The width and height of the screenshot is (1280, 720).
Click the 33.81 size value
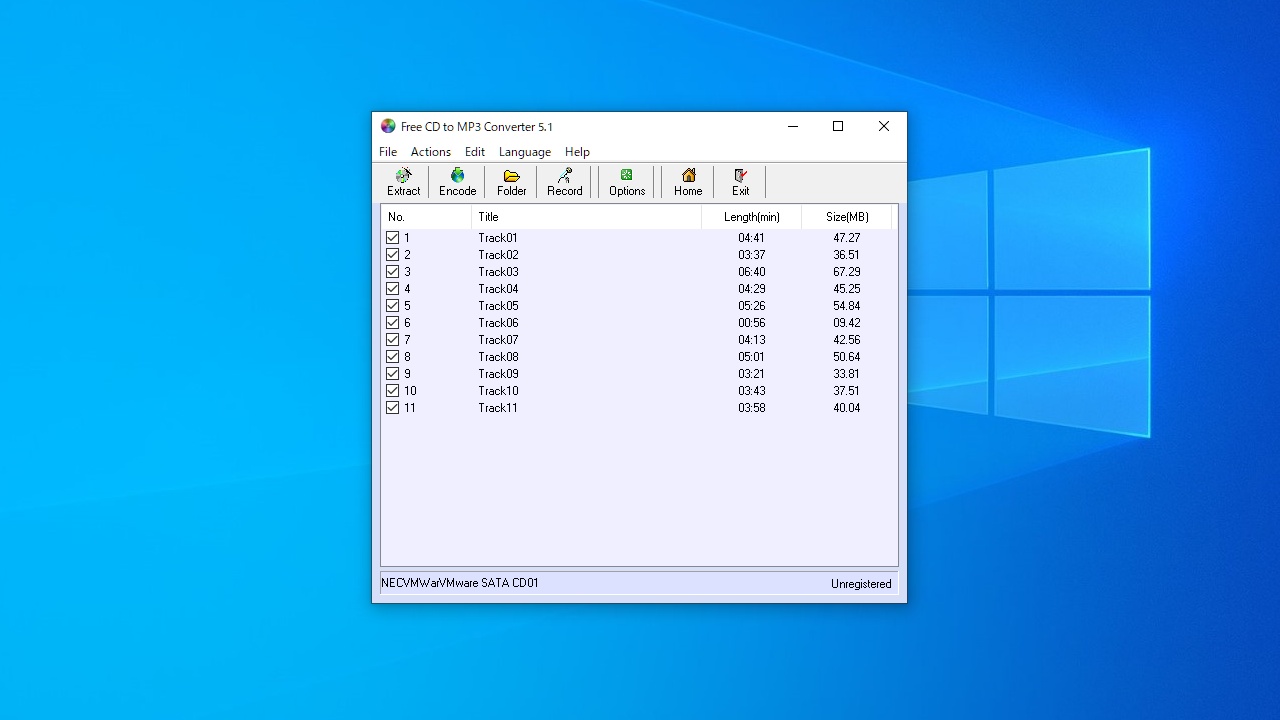coord(846,374)
